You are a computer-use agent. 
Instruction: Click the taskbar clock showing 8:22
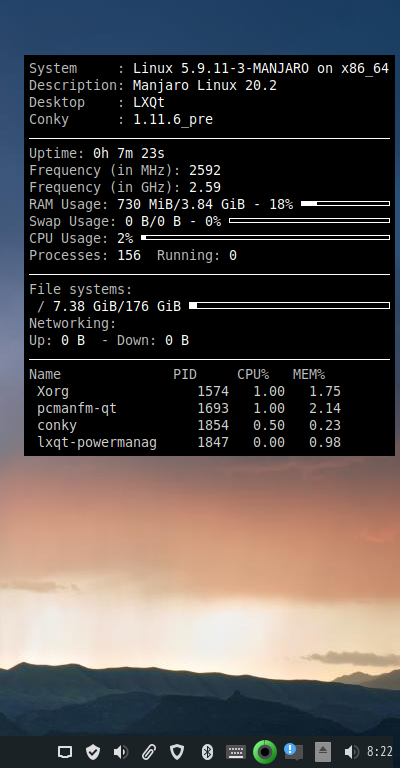click(379, 752)
